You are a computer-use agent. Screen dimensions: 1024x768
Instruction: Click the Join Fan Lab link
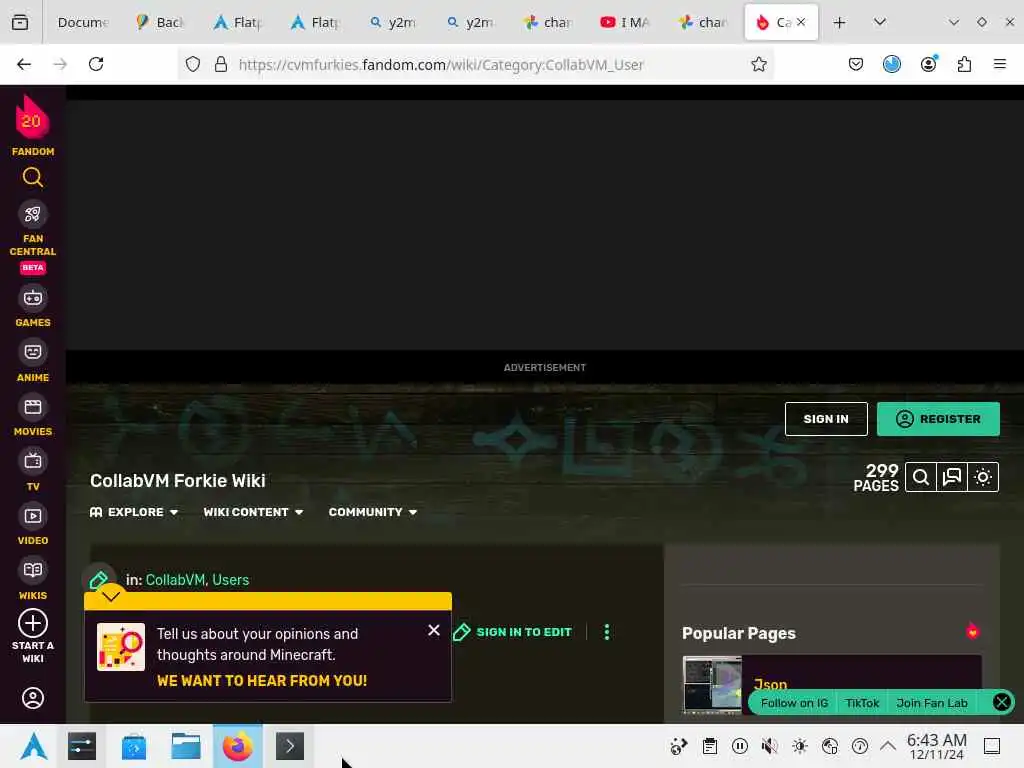tap(932, 703)
